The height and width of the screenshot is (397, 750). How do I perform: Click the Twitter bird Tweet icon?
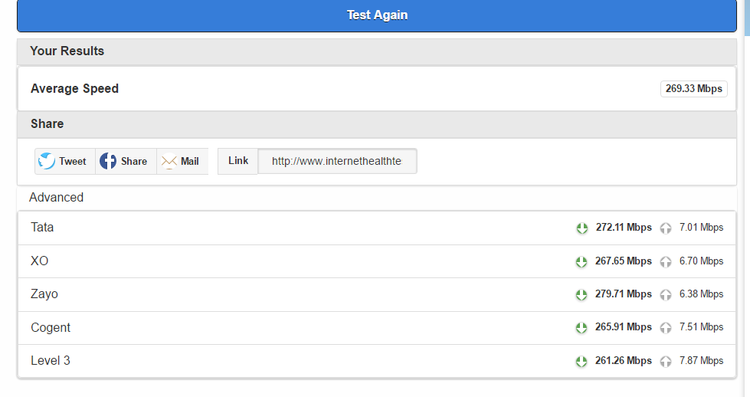click(x=47, y=161)
